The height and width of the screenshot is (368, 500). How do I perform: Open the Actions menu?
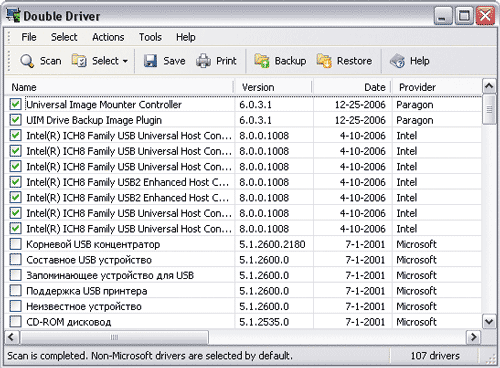tap(108, 37)
